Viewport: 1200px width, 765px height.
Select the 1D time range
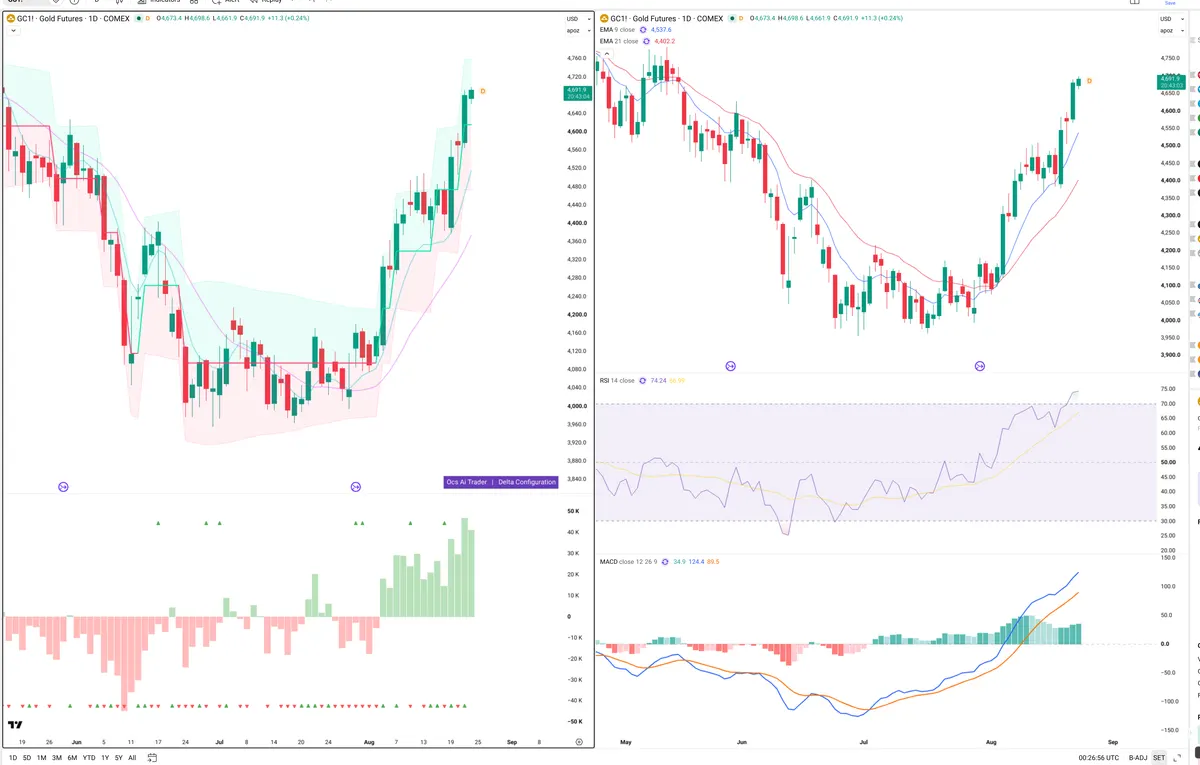click(12, 758)
